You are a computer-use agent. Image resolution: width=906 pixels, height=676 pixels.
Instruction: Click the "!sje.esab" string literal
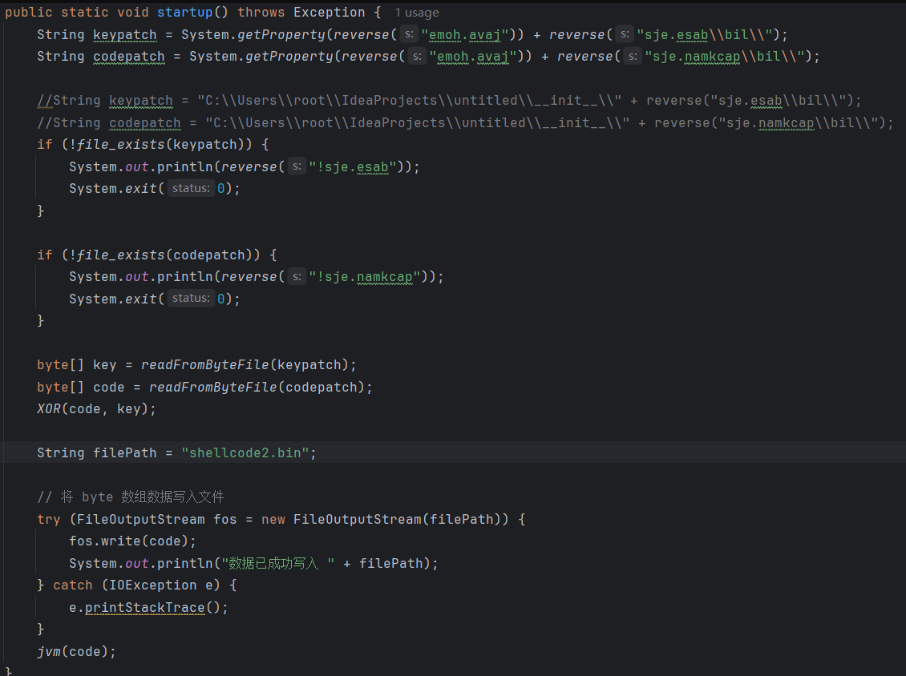click(352, 167)
